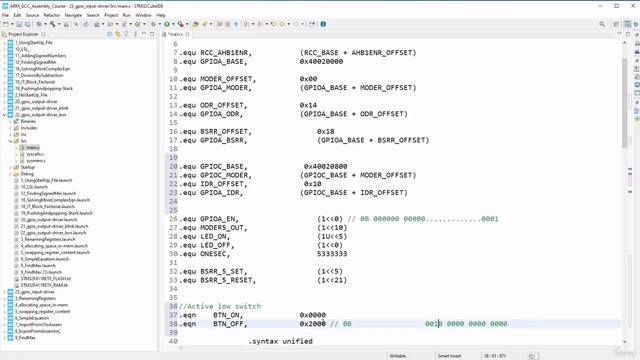Image resolution: width=640 pixels, height=360 pixels.
Task: Open the Project Explorer view menu
Action: coord(135,34)
